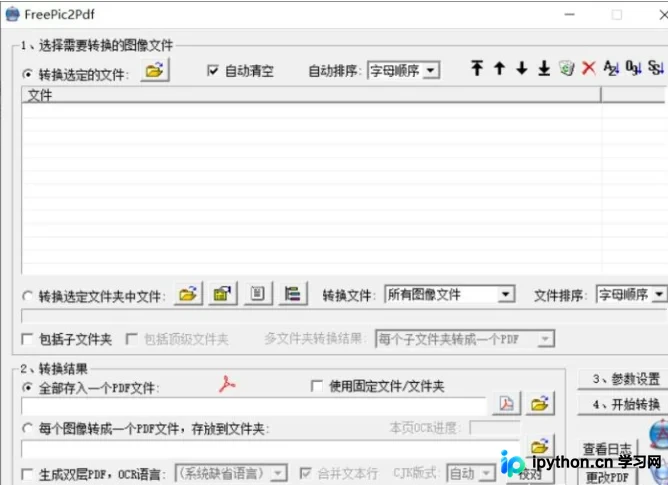
Task: Browse for a folder next to 转换选定文件夹中文件
Action: point(188,294)
